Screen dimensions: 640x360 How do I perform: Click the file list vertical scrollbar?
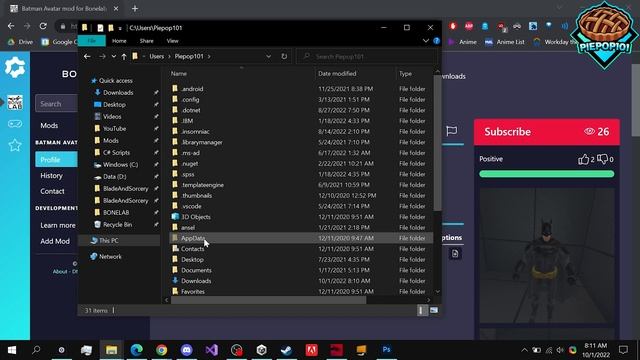coord(437,143)
